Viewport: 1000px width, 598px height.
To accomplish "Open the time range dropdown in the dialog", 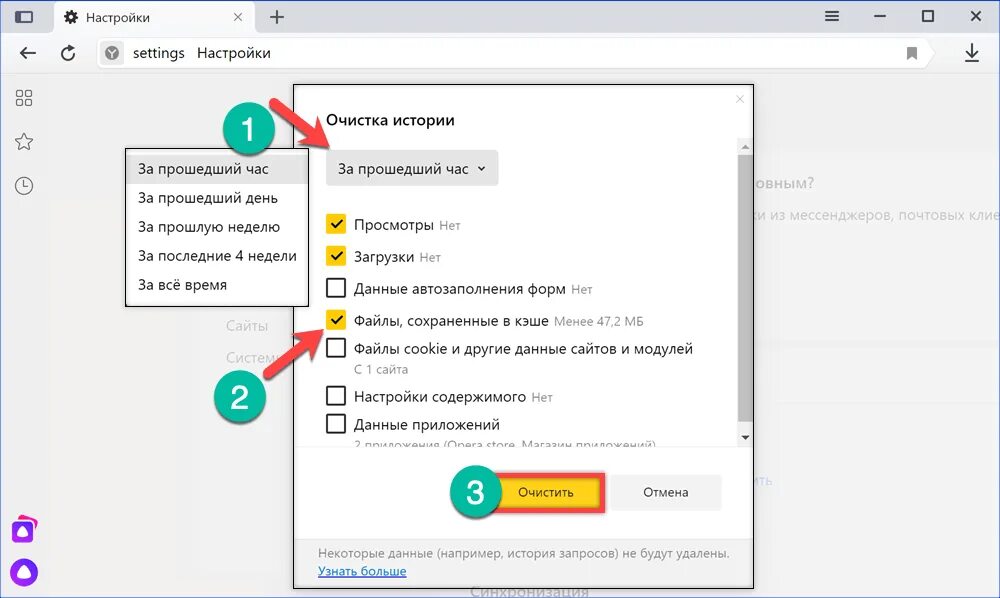I will tap(412, 168).
